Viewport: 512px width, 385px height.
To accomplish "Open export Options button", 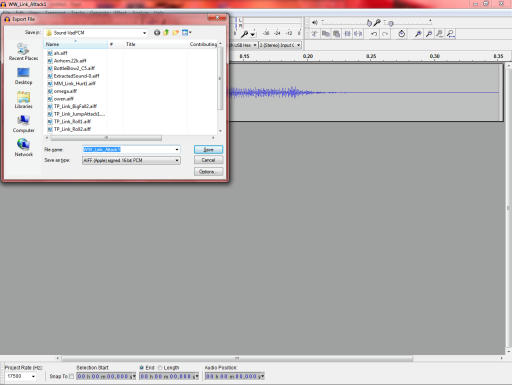I will pos(208,172).
